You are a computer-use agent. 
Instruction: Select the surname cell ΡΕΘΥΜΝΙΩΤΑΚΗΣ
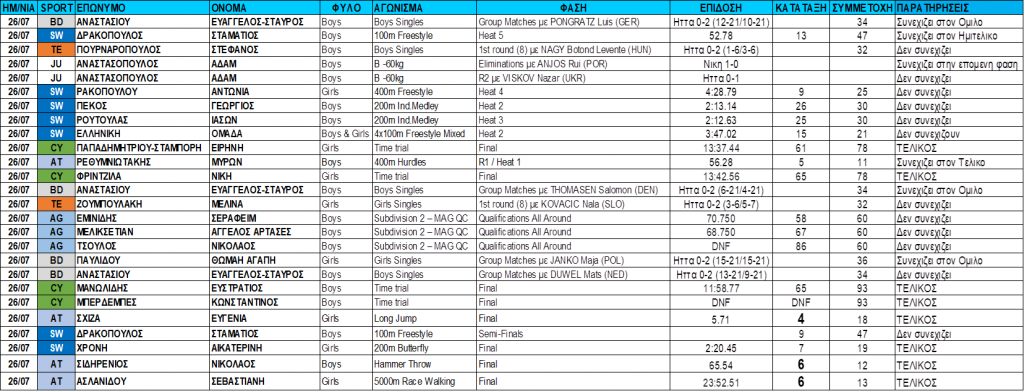click(x=142, y=162)
